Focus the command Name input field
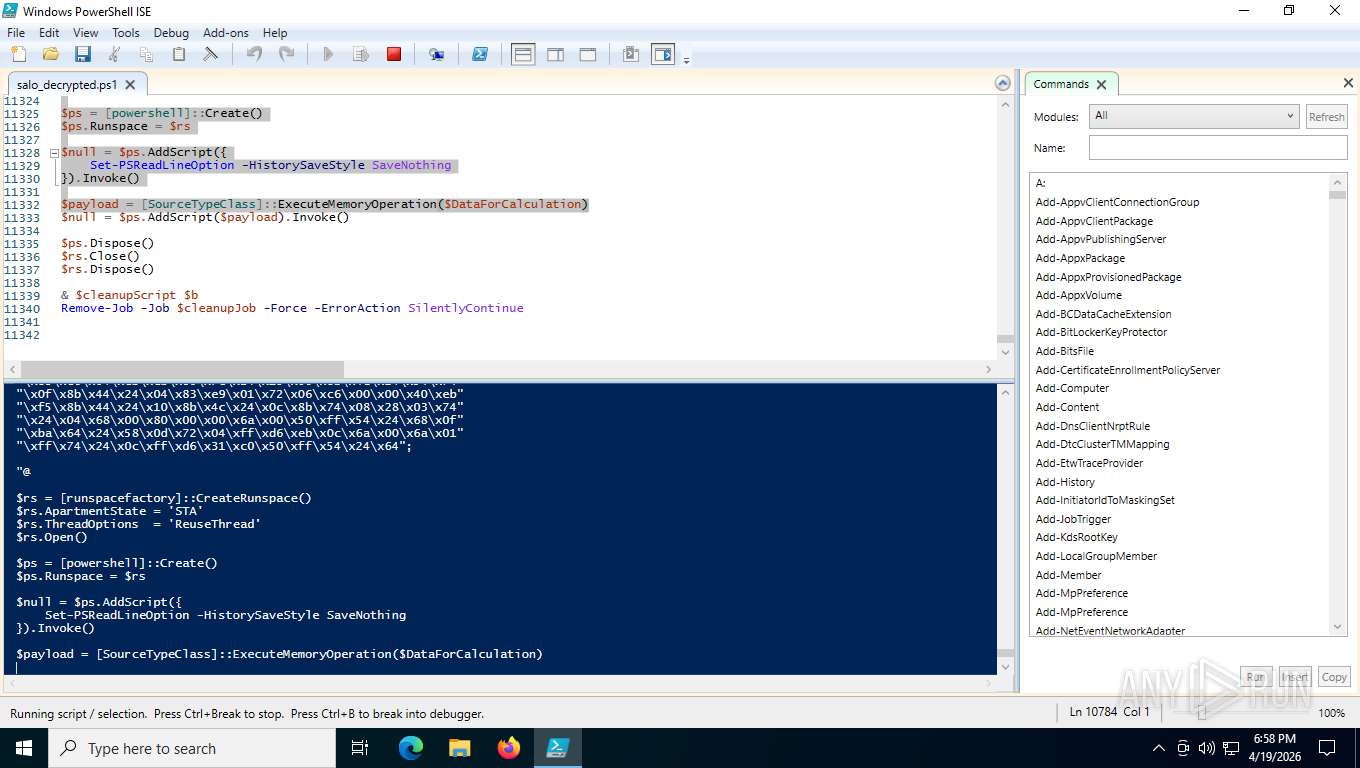The image size is (1360, 768). pyautogui.click(x=1218, y=148)
